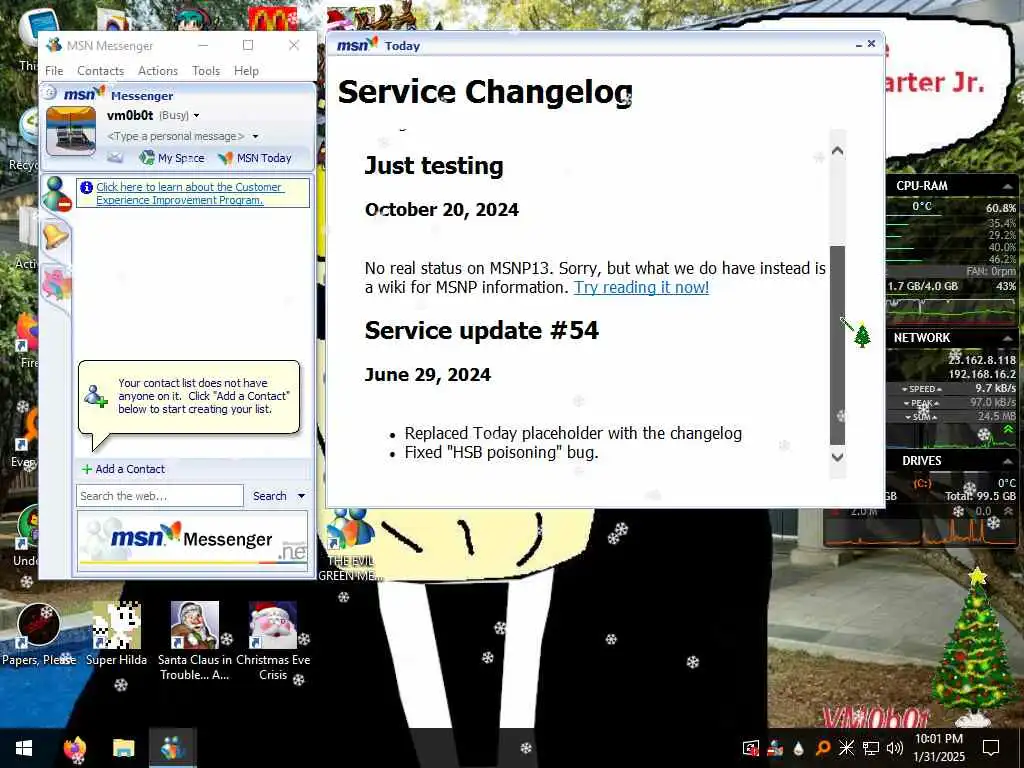The height and width of the screenshot is (768, 1024).
Task: Click the SPEED row arrows in network gadget
Action: coord(921,389)
